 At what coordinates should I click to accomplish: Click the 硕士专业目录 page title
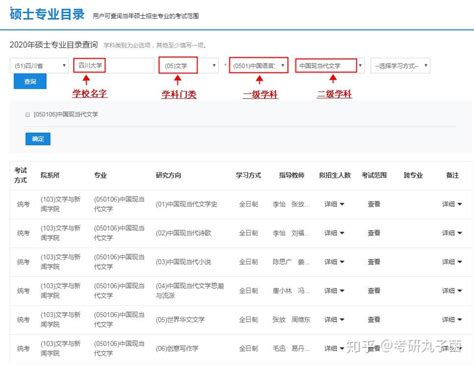tap(47, 14)
